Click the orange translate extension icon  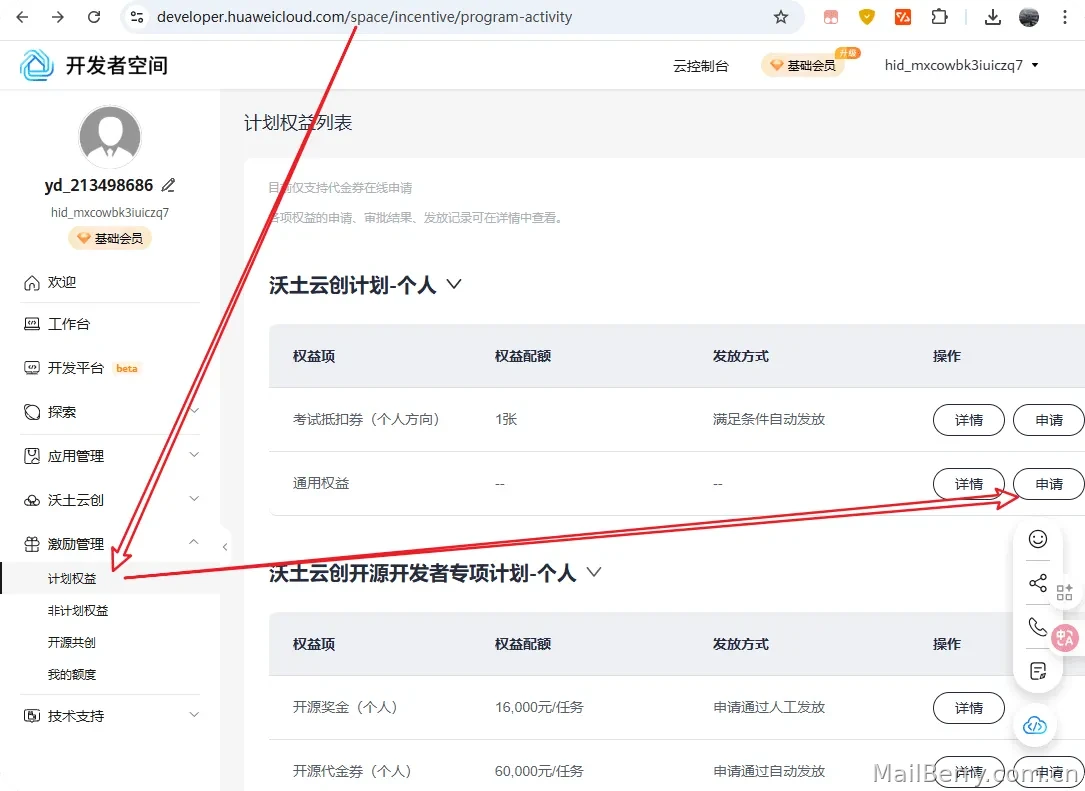click(x=903, y=17)
